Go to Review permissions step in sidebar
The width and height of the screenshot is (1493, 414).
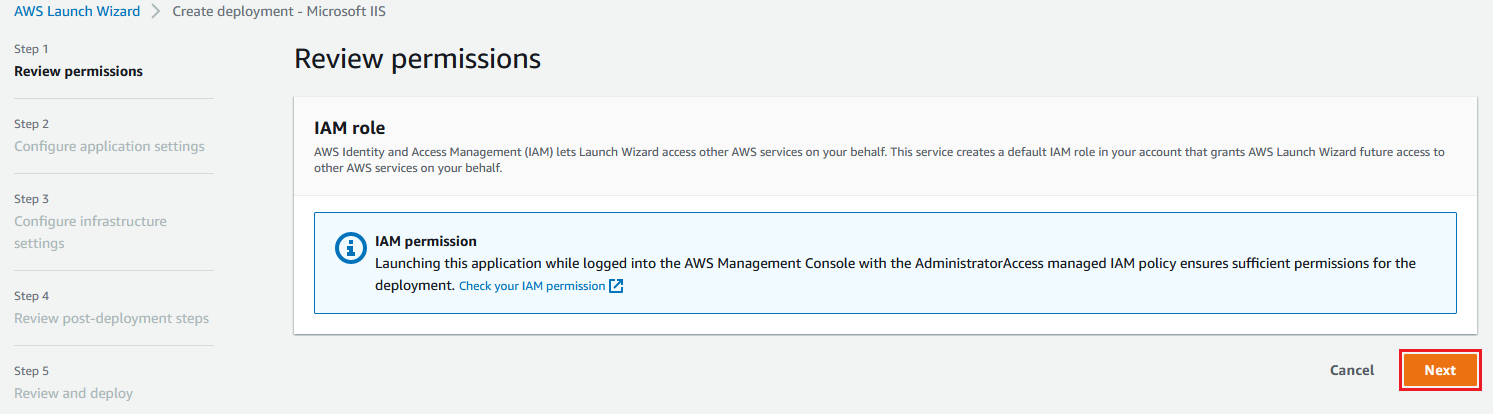tap(78, 71)
